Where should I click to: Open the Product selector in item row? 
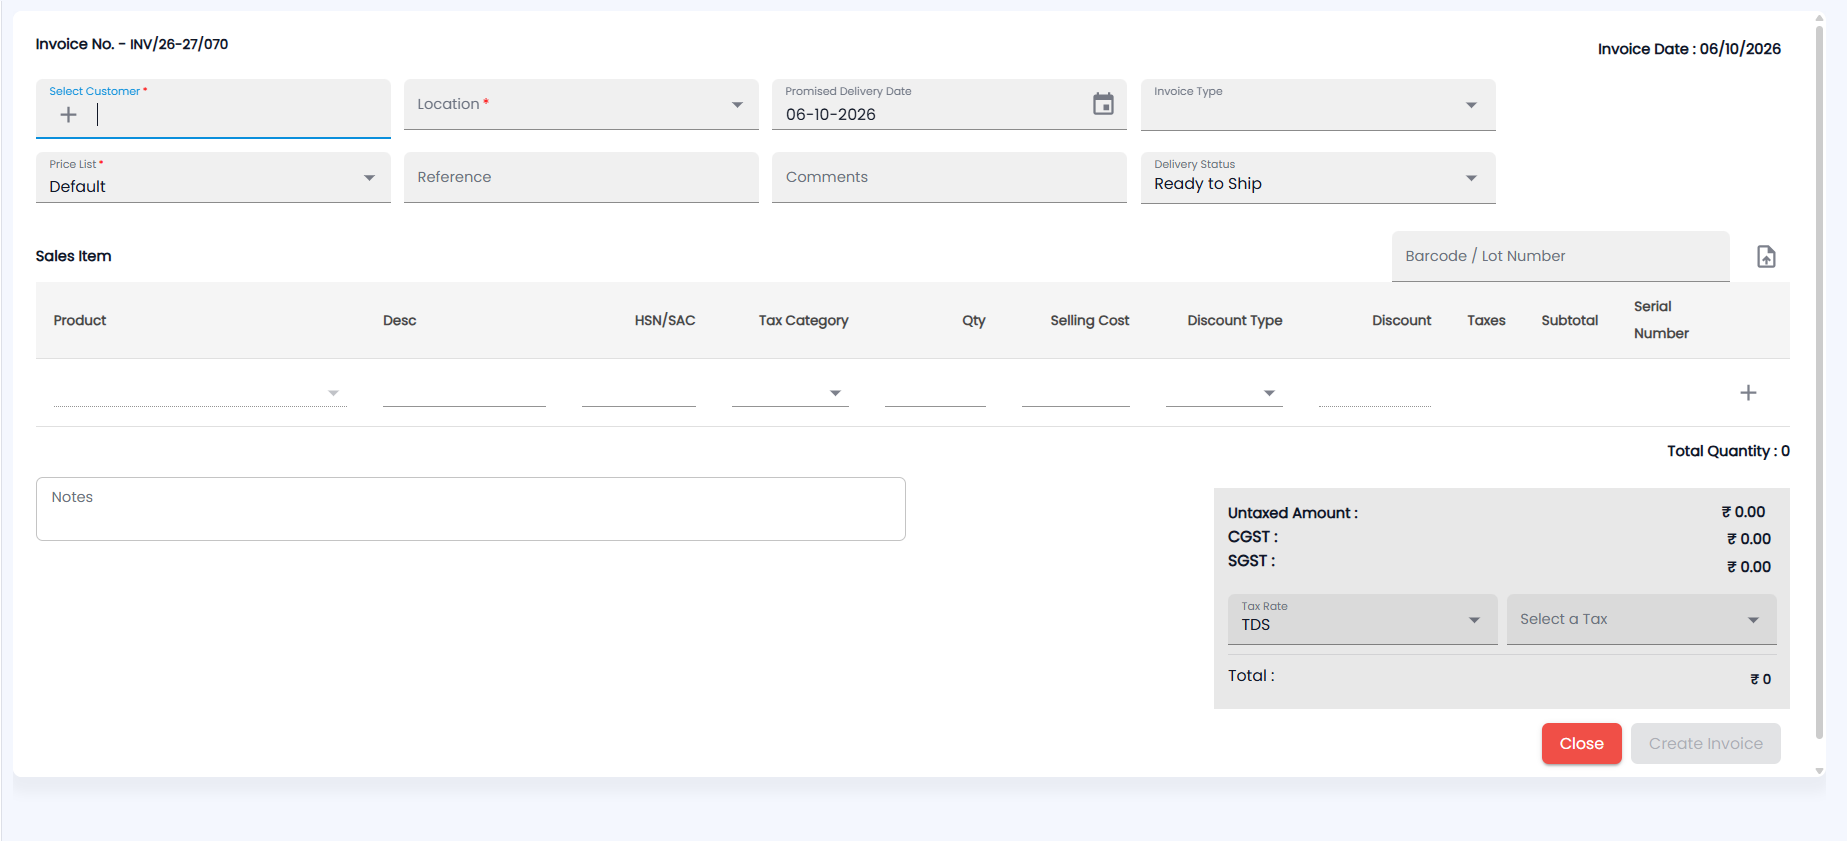[200, 393]
